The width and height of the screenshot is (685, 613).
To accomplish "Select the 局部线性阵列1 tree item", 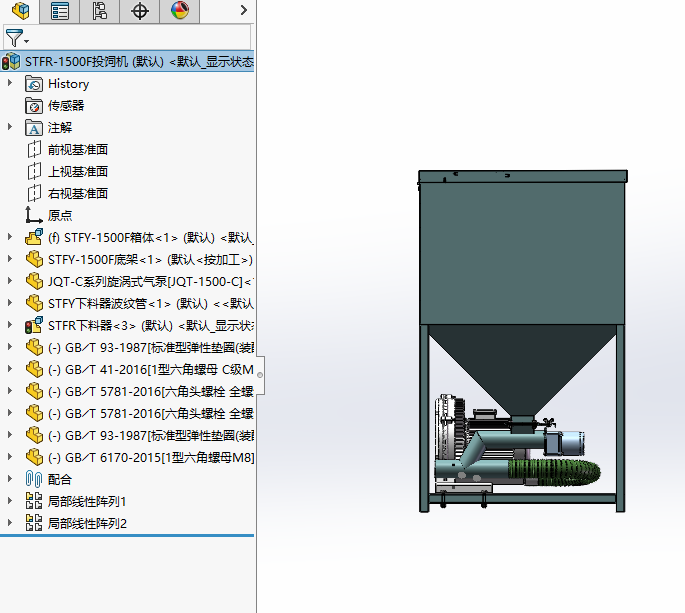I will (87, 502).
